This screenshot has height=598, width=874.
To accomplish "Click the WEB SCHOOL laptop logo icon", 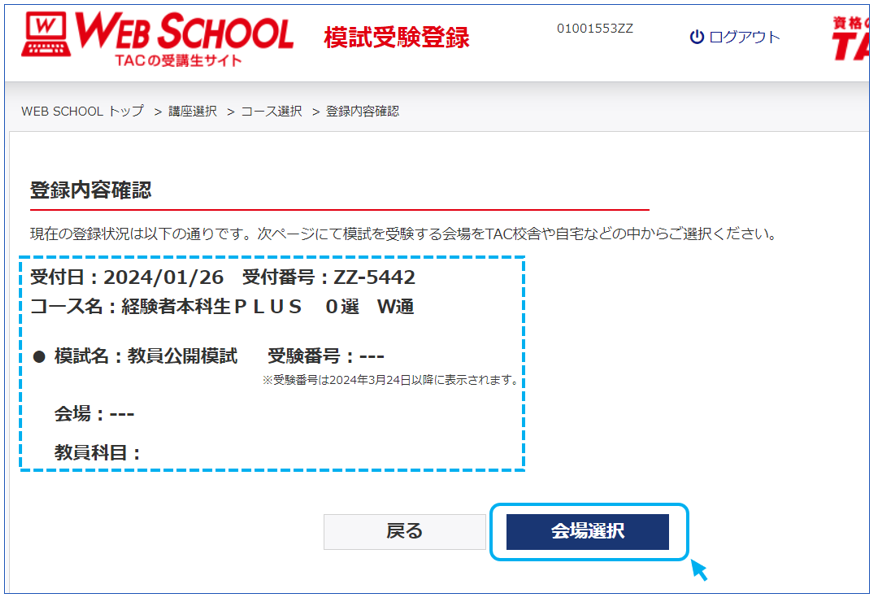I will [x=47, y=35].
